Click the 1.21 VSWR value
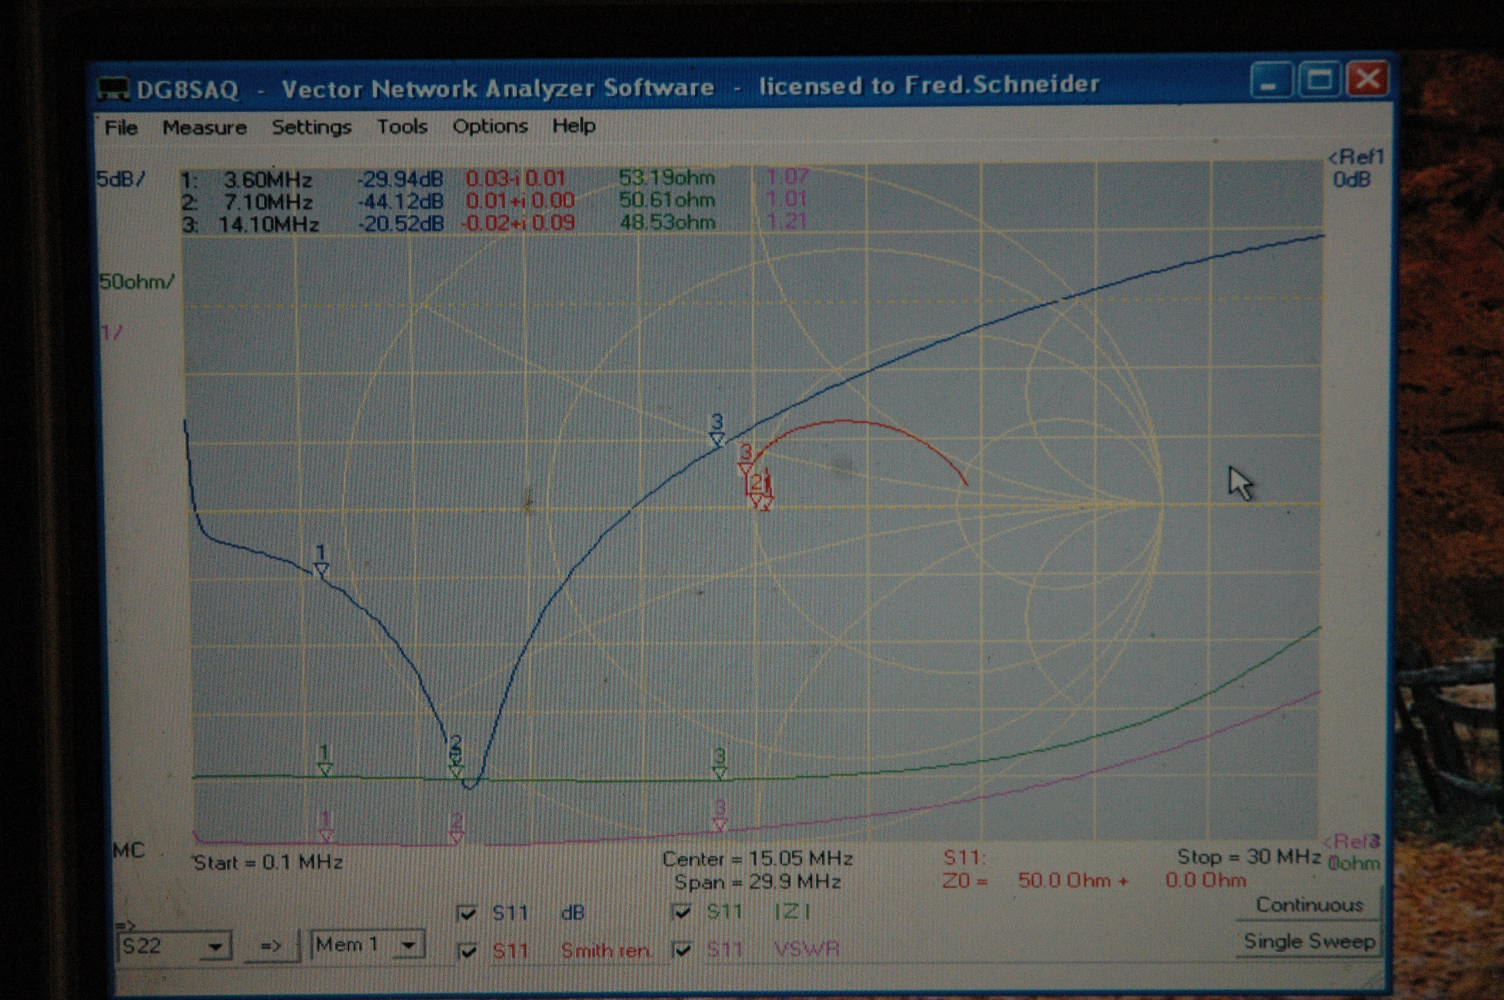1504x1000 pixels. coord(787,221)
